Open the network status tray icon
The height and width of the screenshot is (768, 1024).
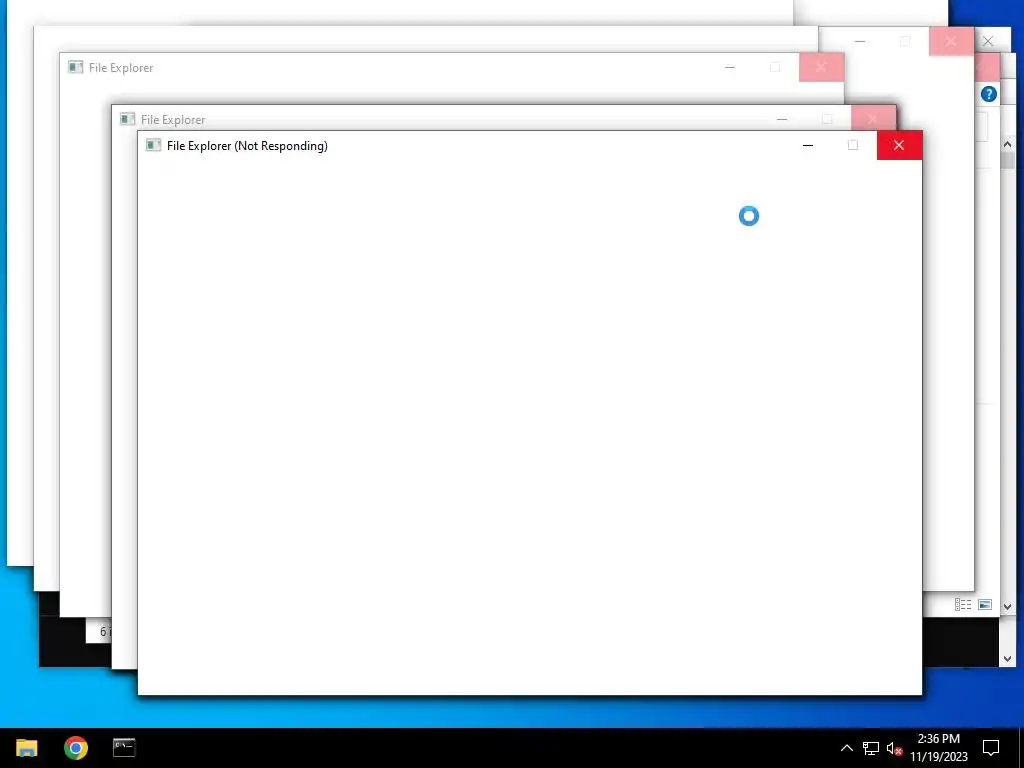(x=871, y=748)
